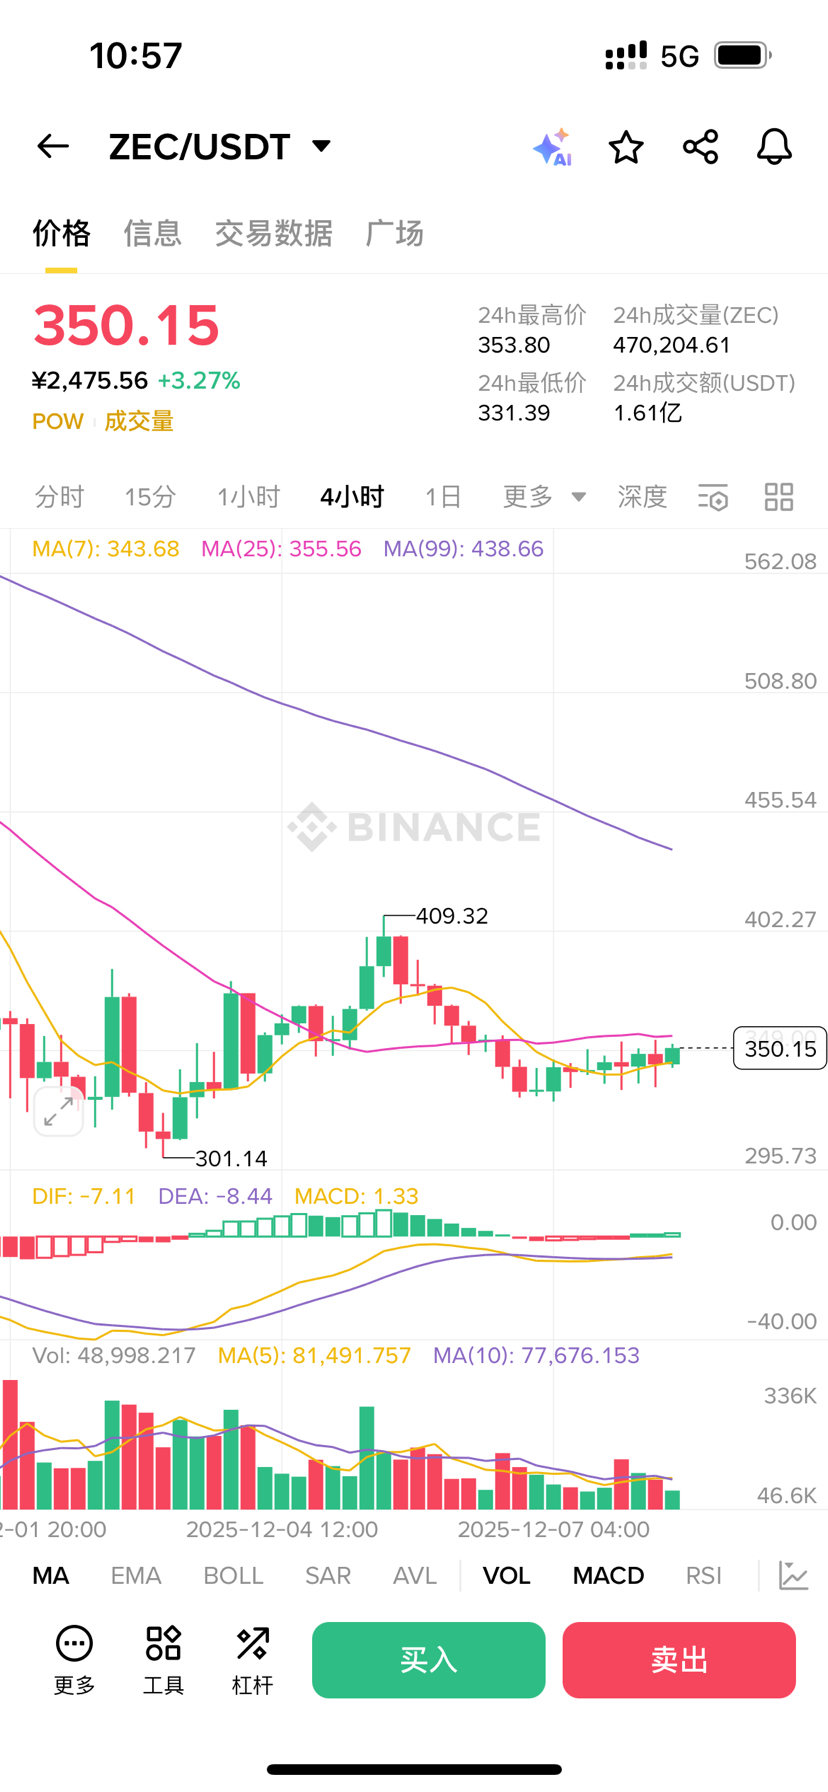Tap the back arrow icon
The width and height of the screenshot is (828, 1792).
click(x=53, y=147)
